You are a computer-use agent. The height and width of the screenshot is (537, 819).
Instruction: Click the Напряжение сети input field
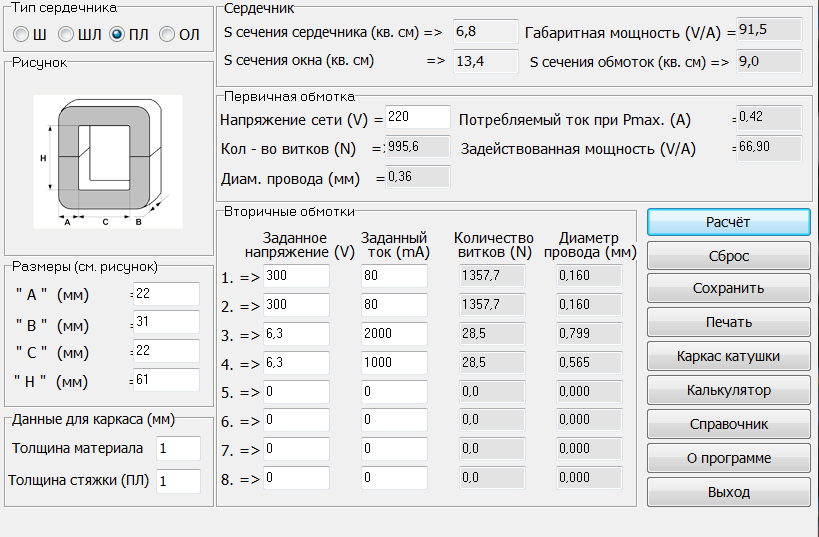[418, 117]
